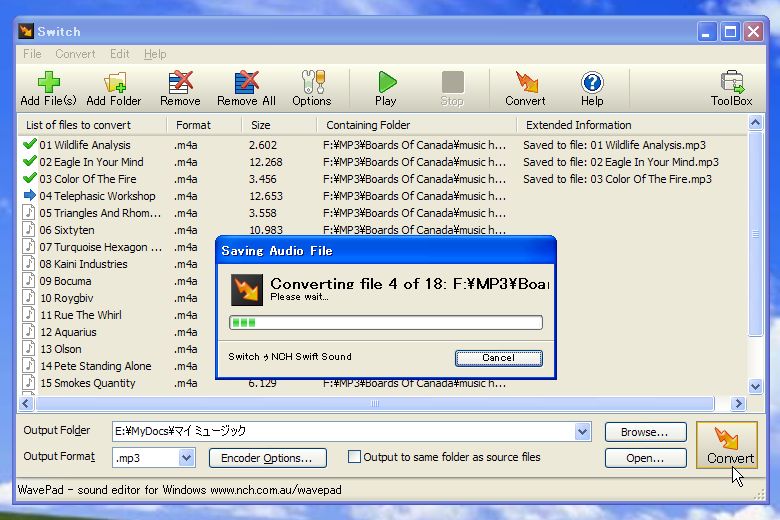Click the Remove toolbar icon
This screenshot has width=780, height=520.
[181, 82]
